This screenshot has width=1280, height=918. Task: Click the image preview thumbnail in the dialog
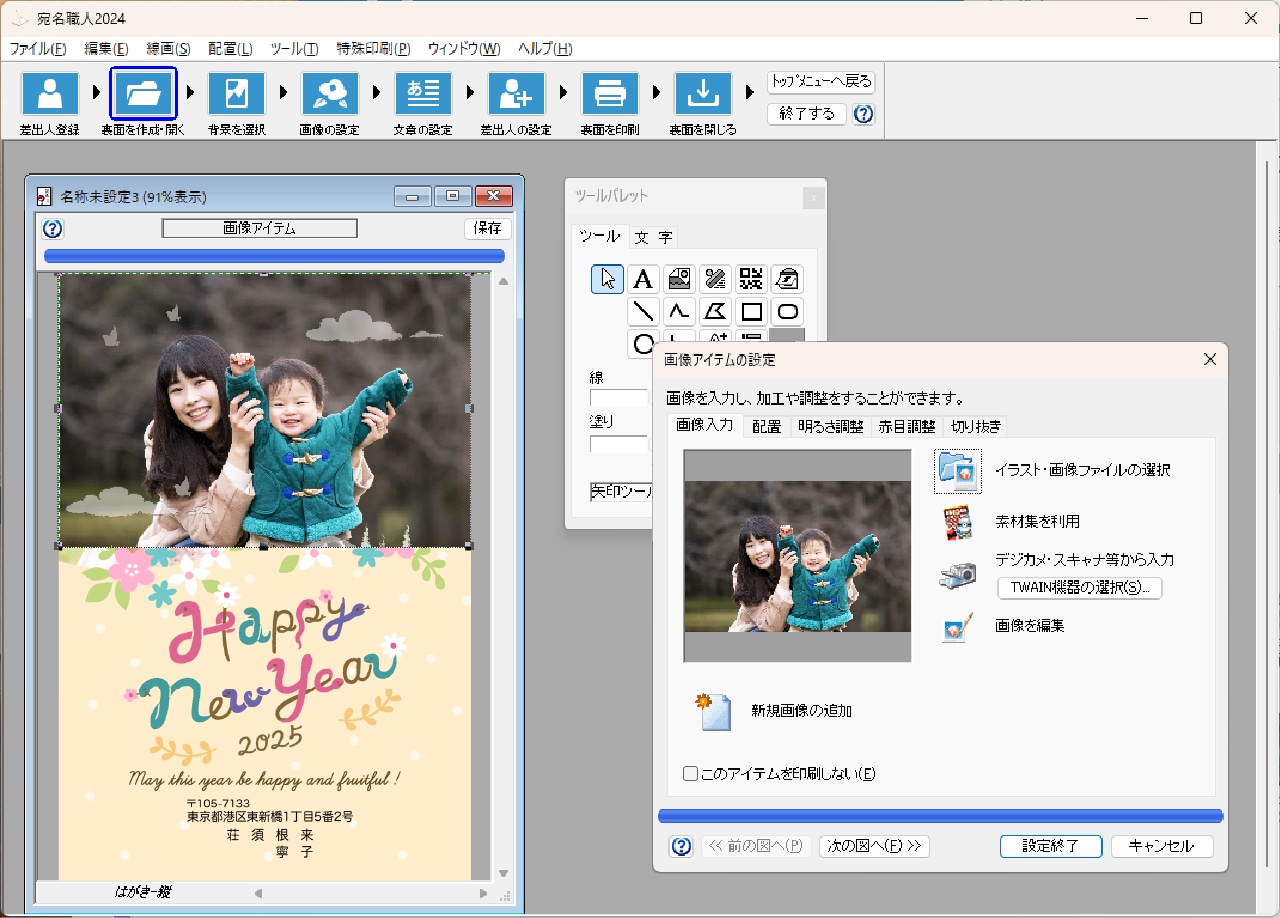coord(798,556)
